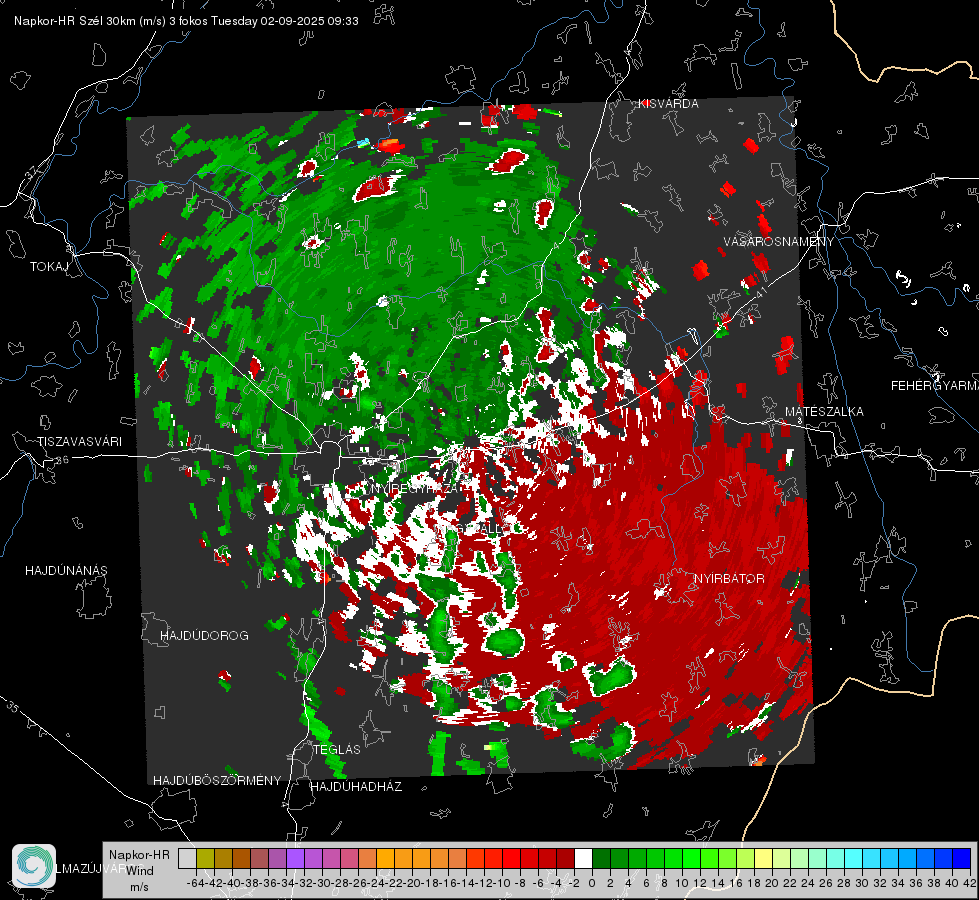Choose the violet legend swatch between -34 and -32

(295, 859)
